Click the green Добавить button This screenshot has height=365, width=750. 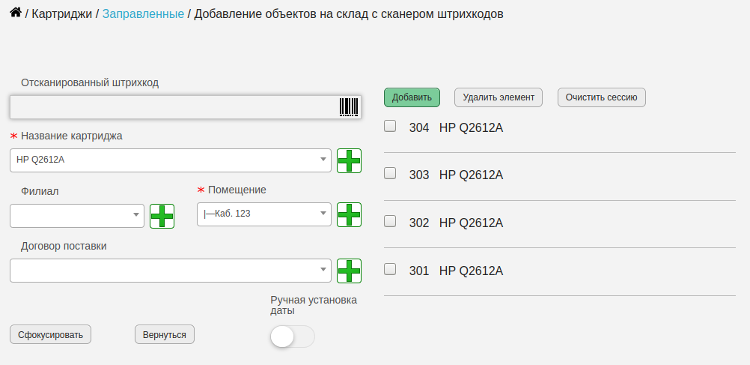click(412, 97)
